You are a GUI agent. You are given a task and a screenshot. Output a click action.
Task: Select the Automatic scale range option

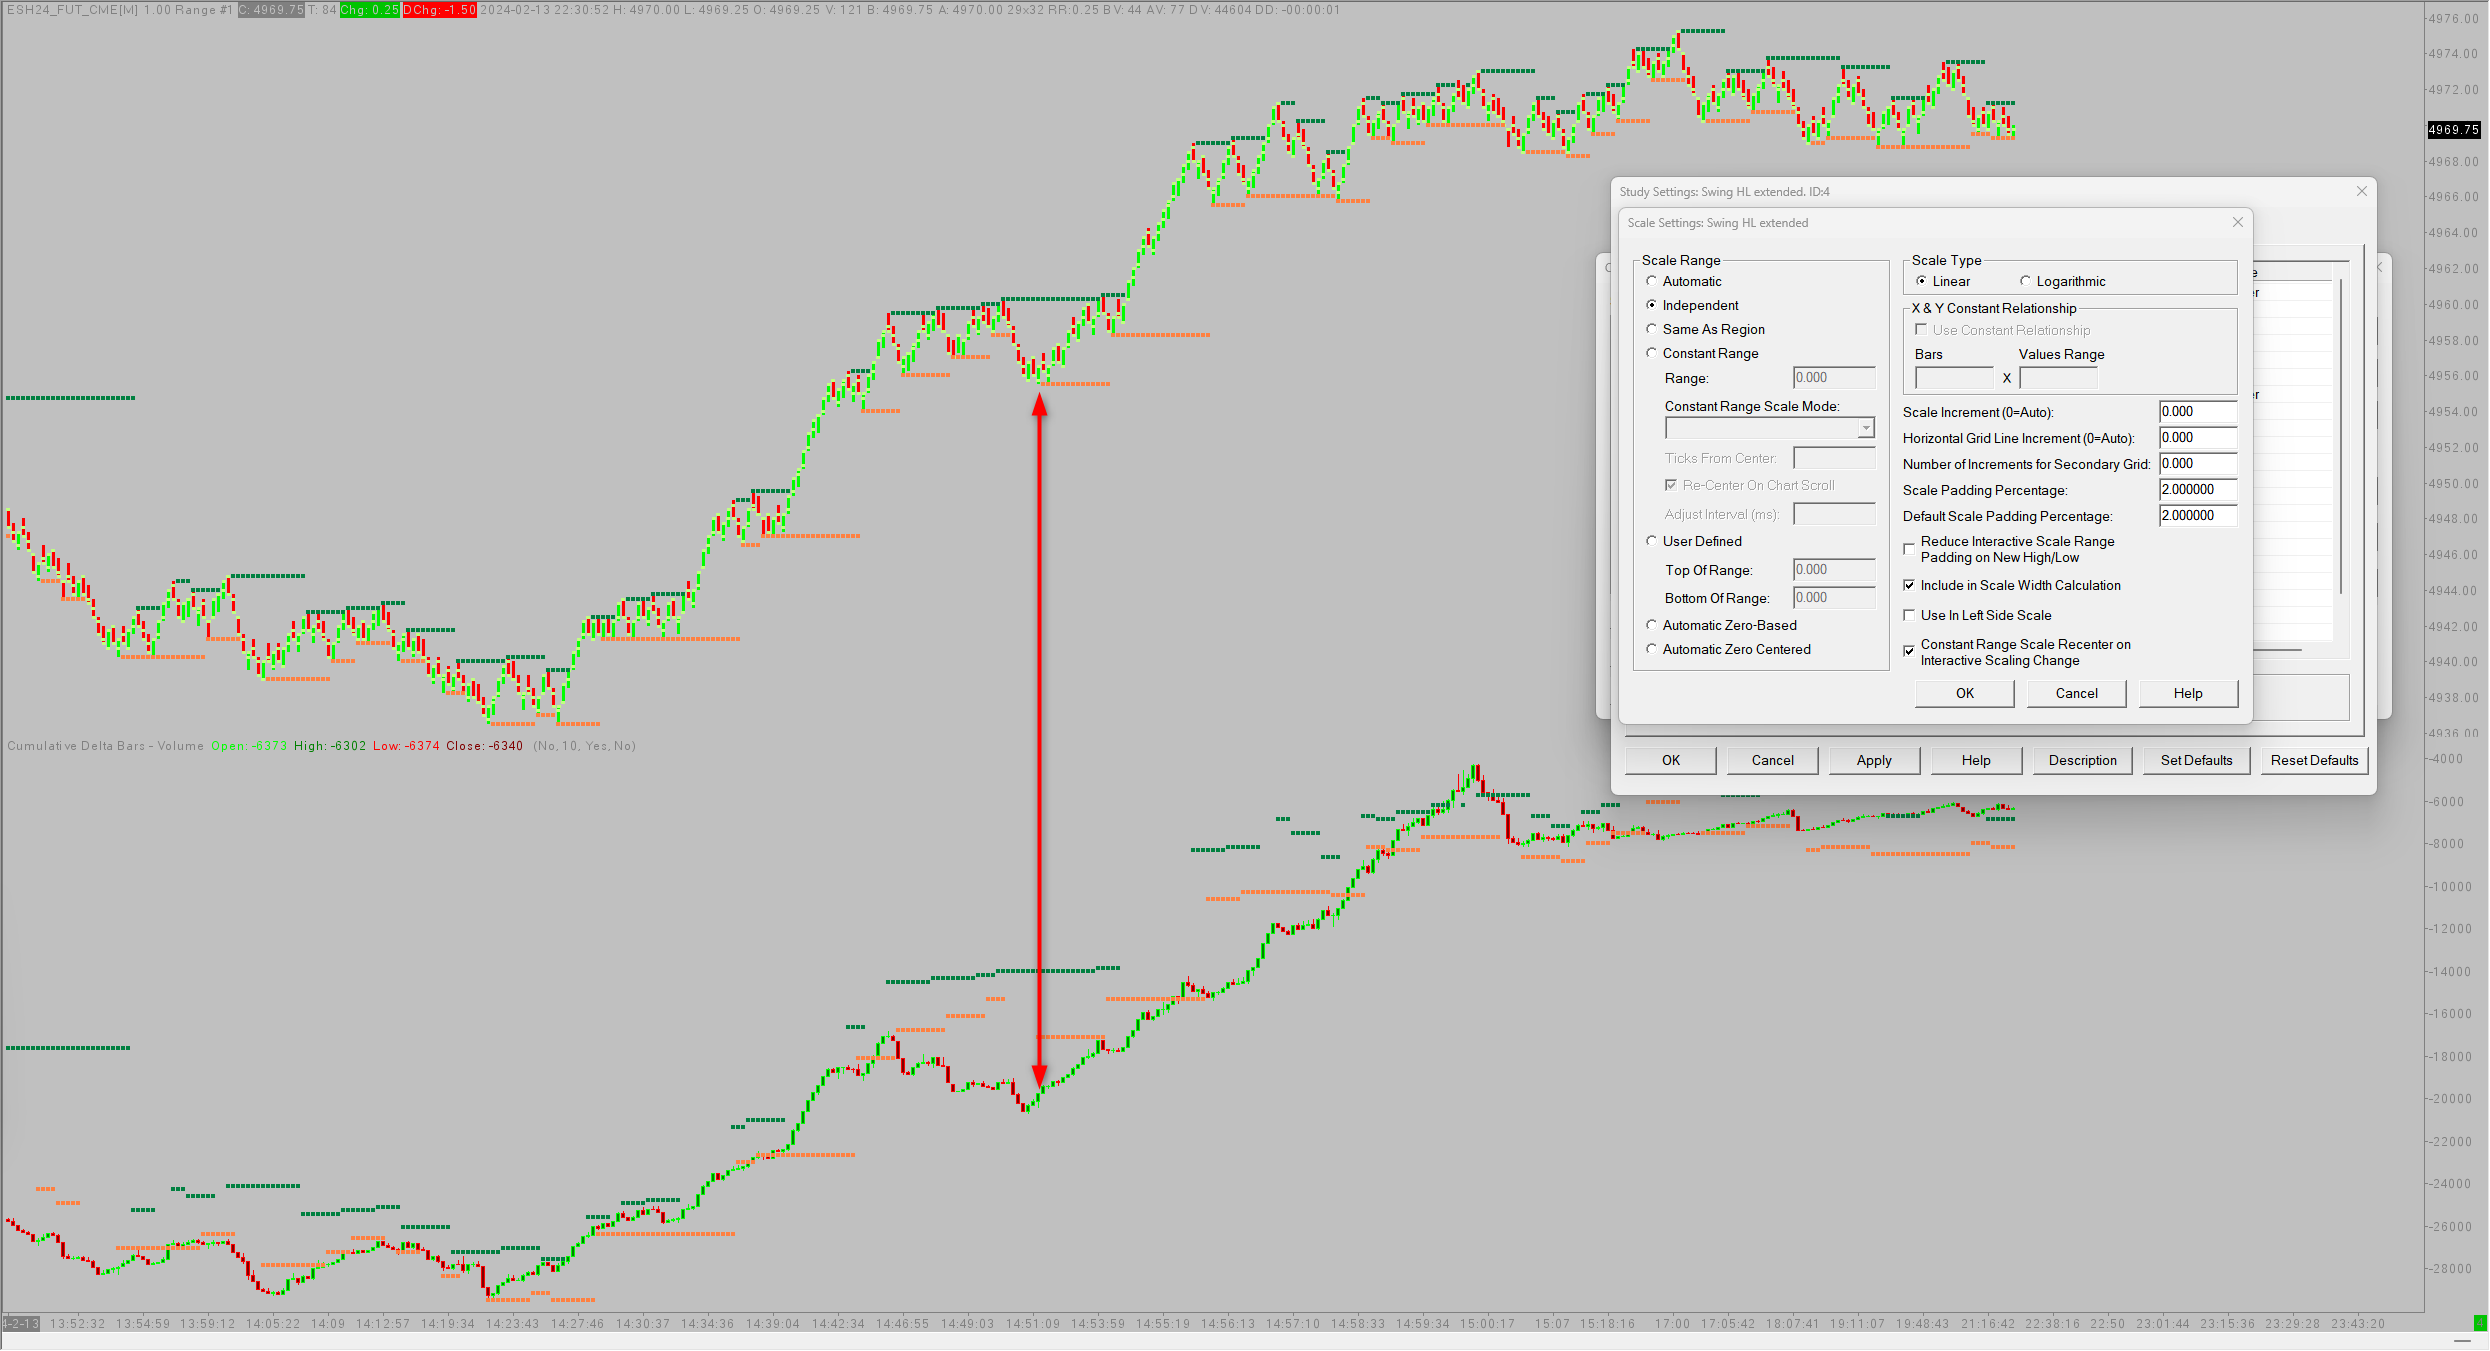pyautogui.click(x=1652, y=281)
